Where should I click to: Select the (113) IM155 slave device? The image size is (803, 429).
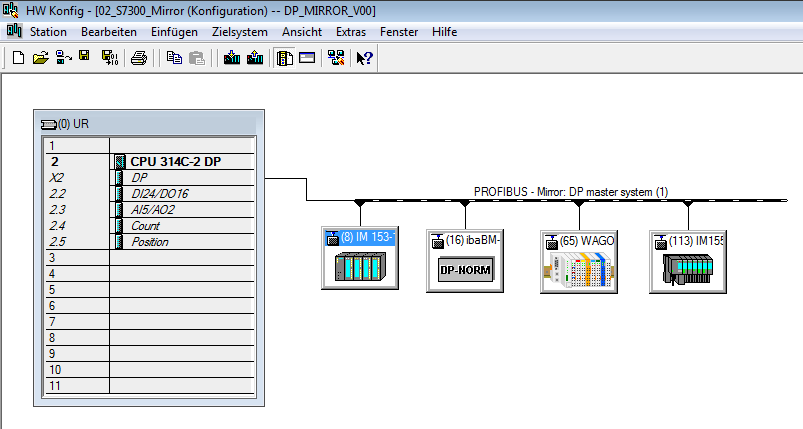point(686,261)
